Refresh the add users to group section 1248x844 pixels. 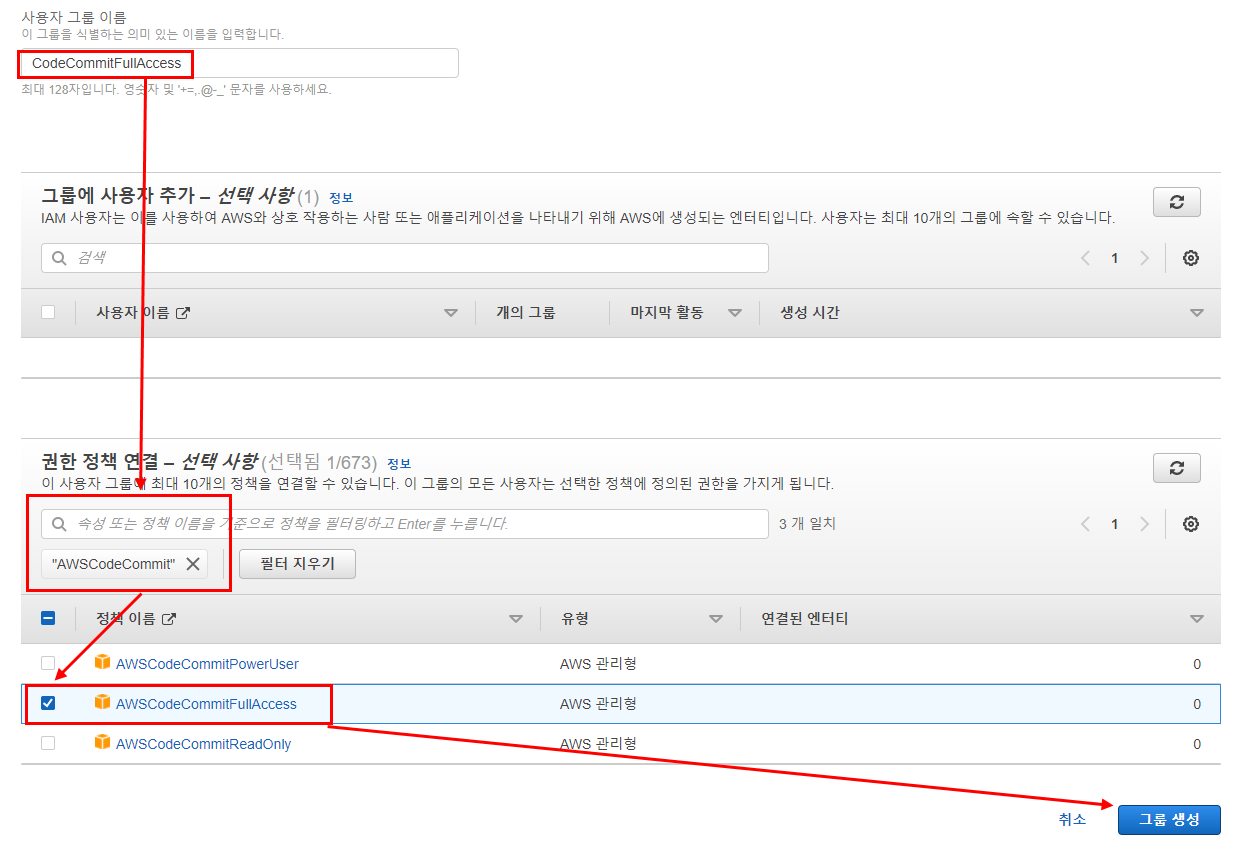[x=1177, y=201]
